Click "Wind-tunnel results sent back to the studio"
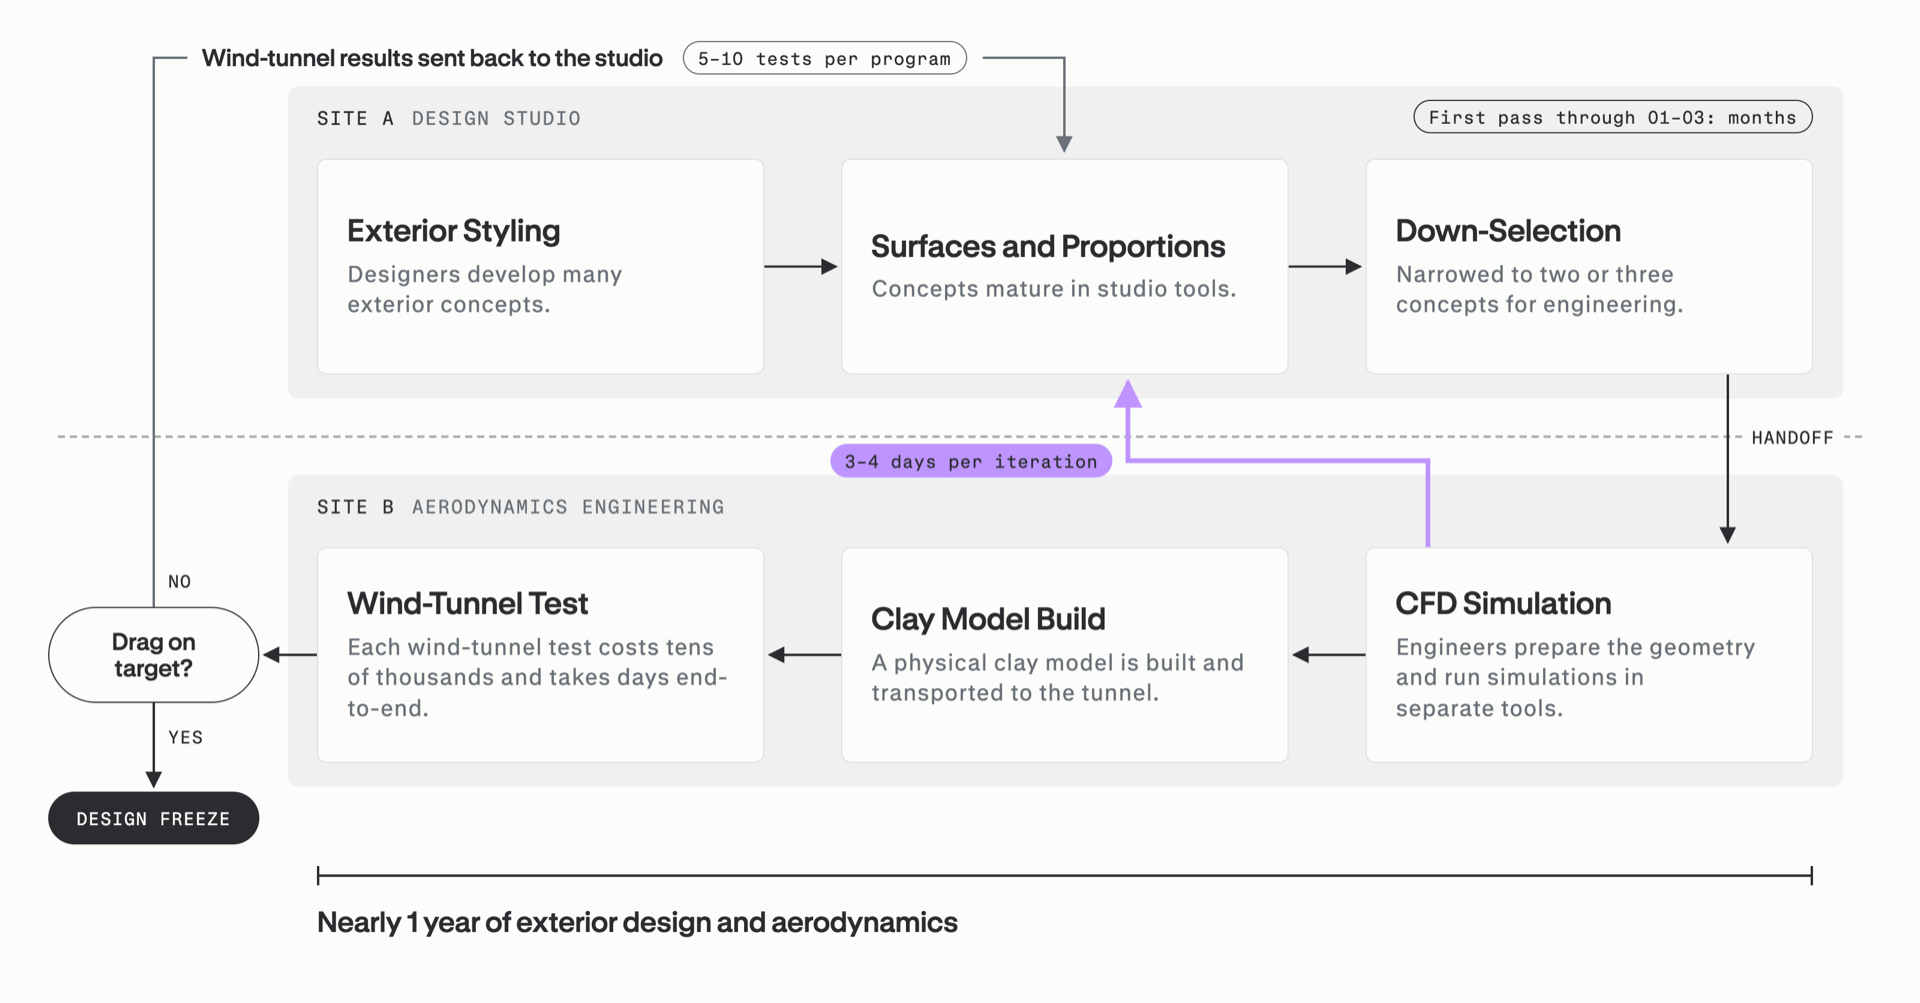The image size is (1920, 1003). tap(432, 58)
